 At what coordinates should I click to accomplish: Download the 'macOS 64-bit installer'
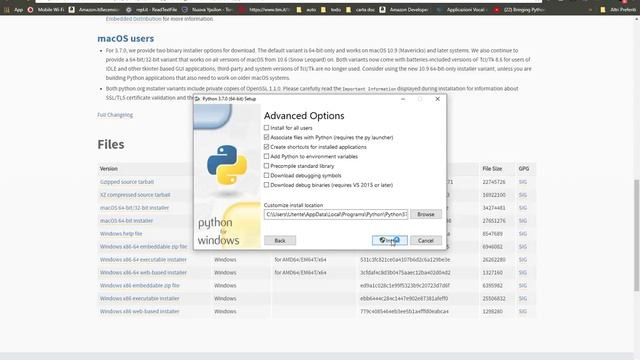coord(127,221)
